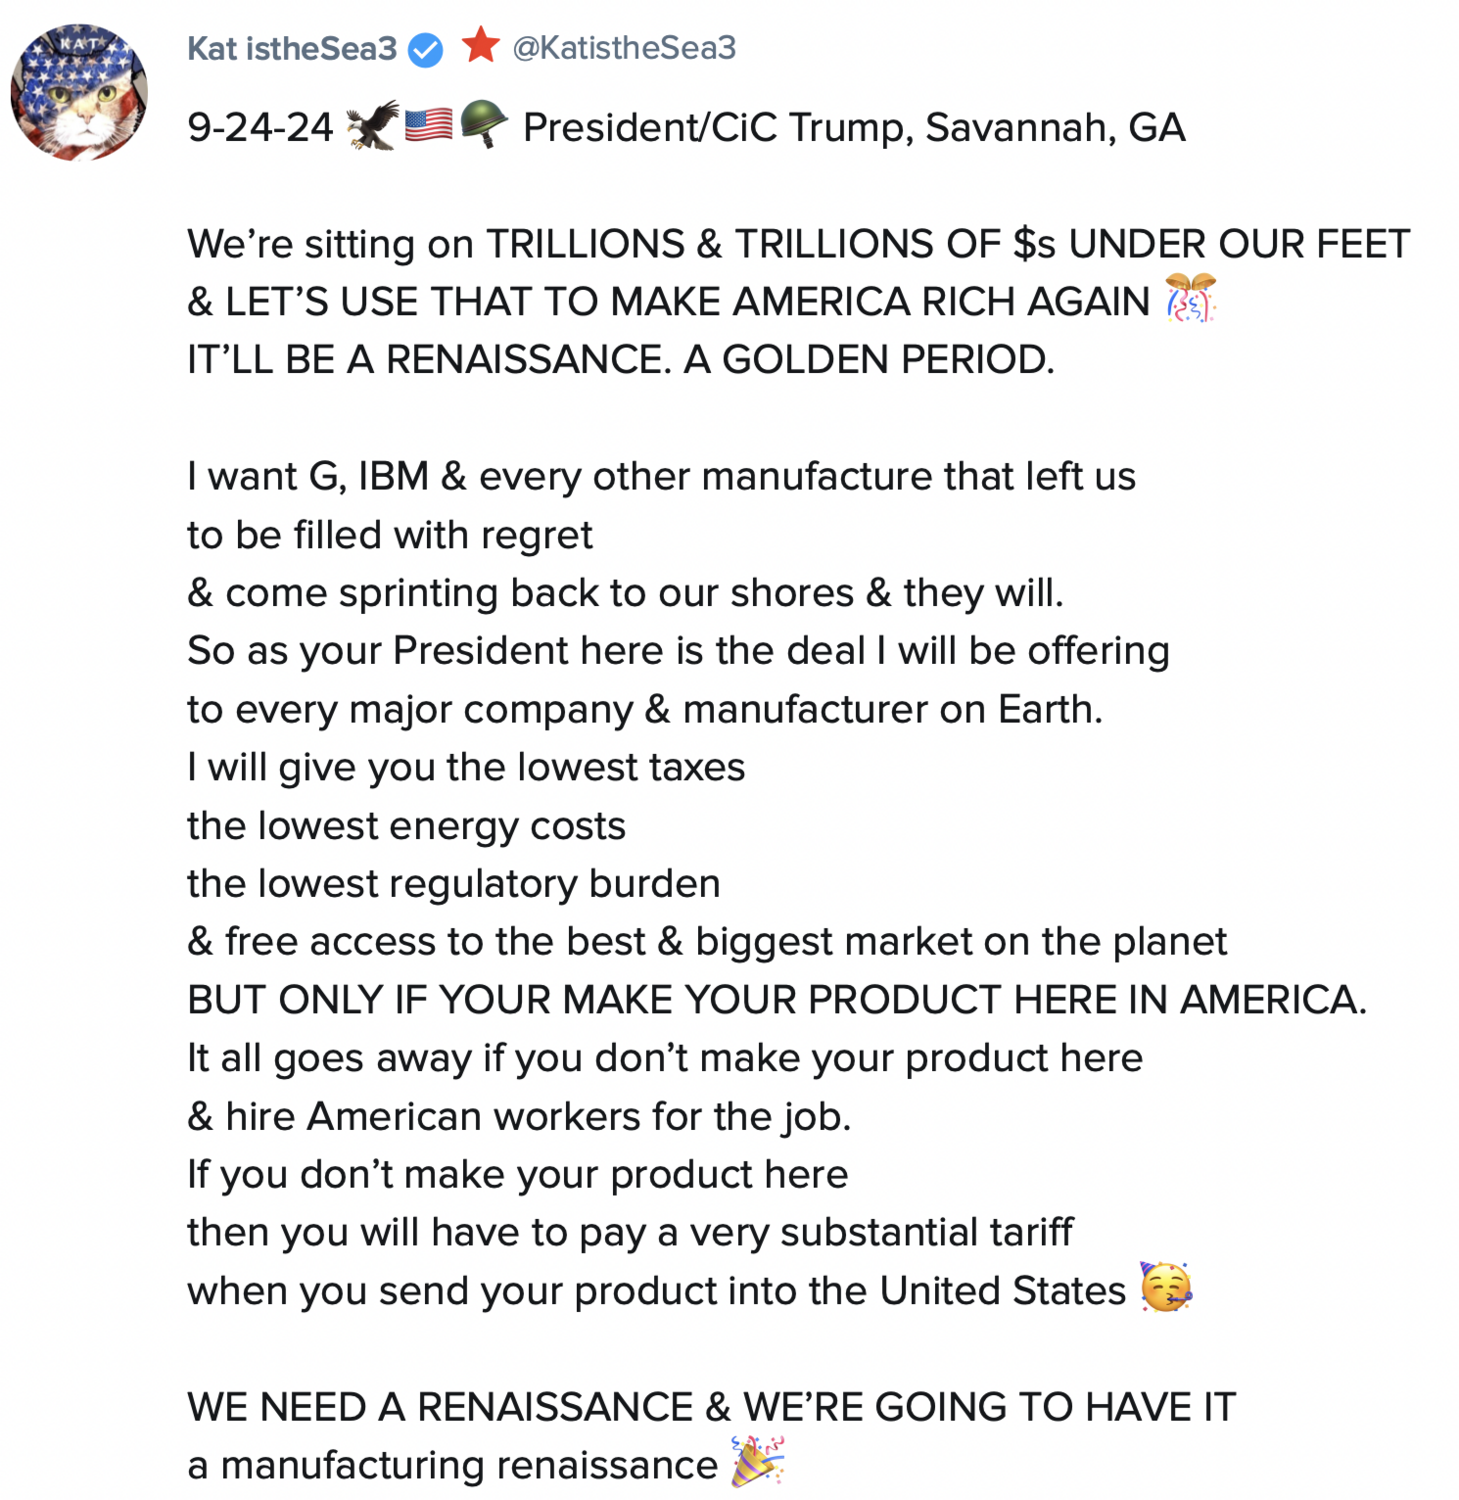The image size is (1459, 1500).
Task: Click the date text 9-24-24
Action: (x=260, y=128)
